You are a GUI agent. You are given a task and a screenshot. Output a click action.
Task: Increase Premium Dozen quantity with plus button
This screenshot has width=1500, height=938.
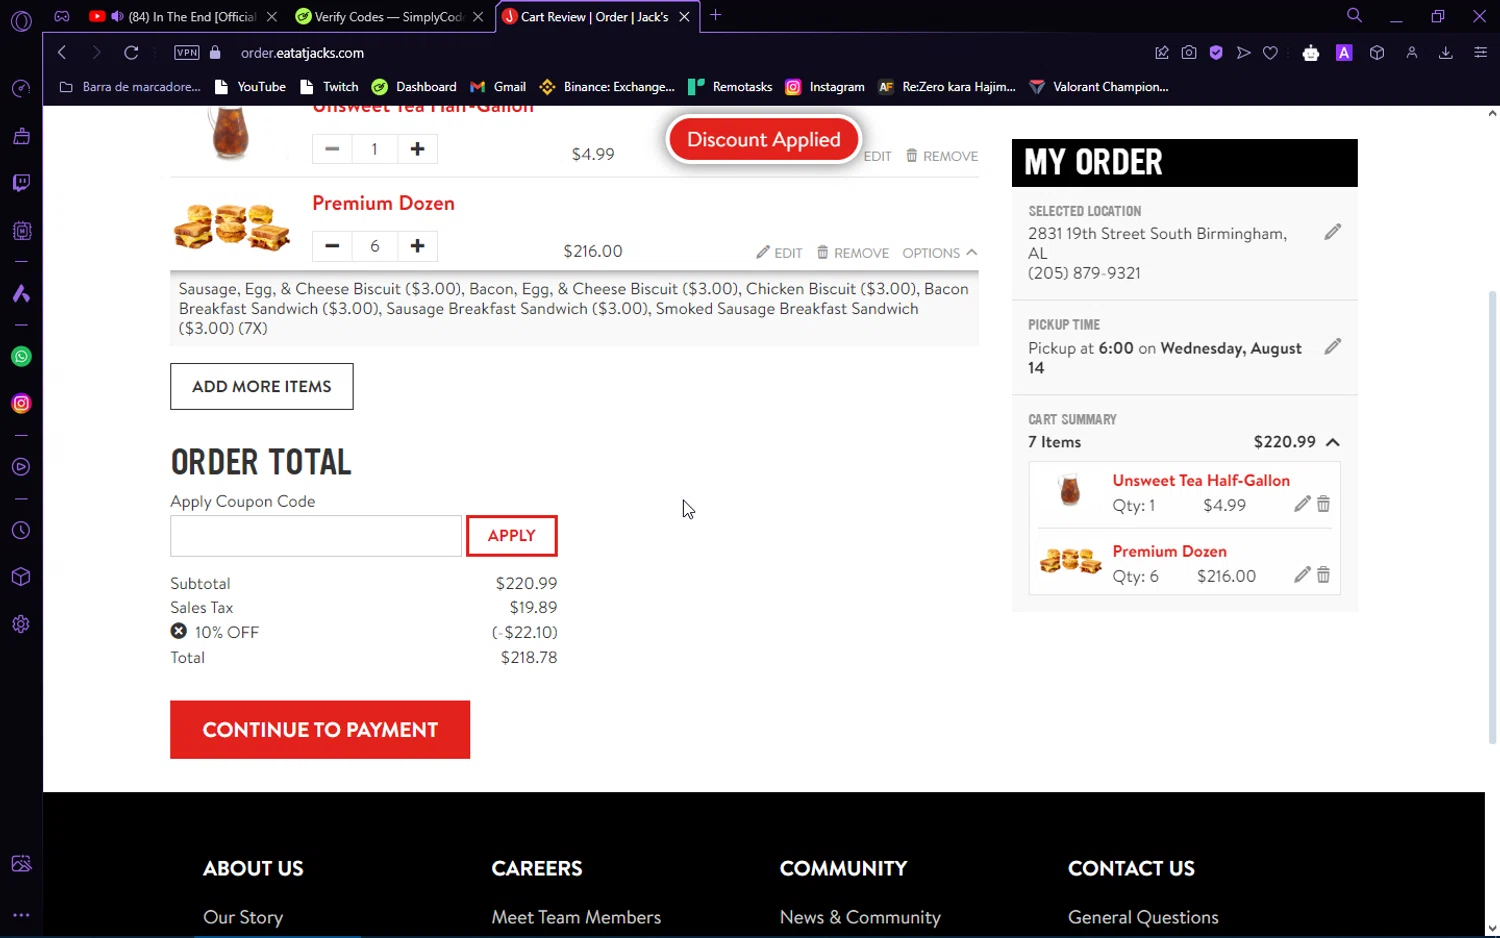click(417, 246)
